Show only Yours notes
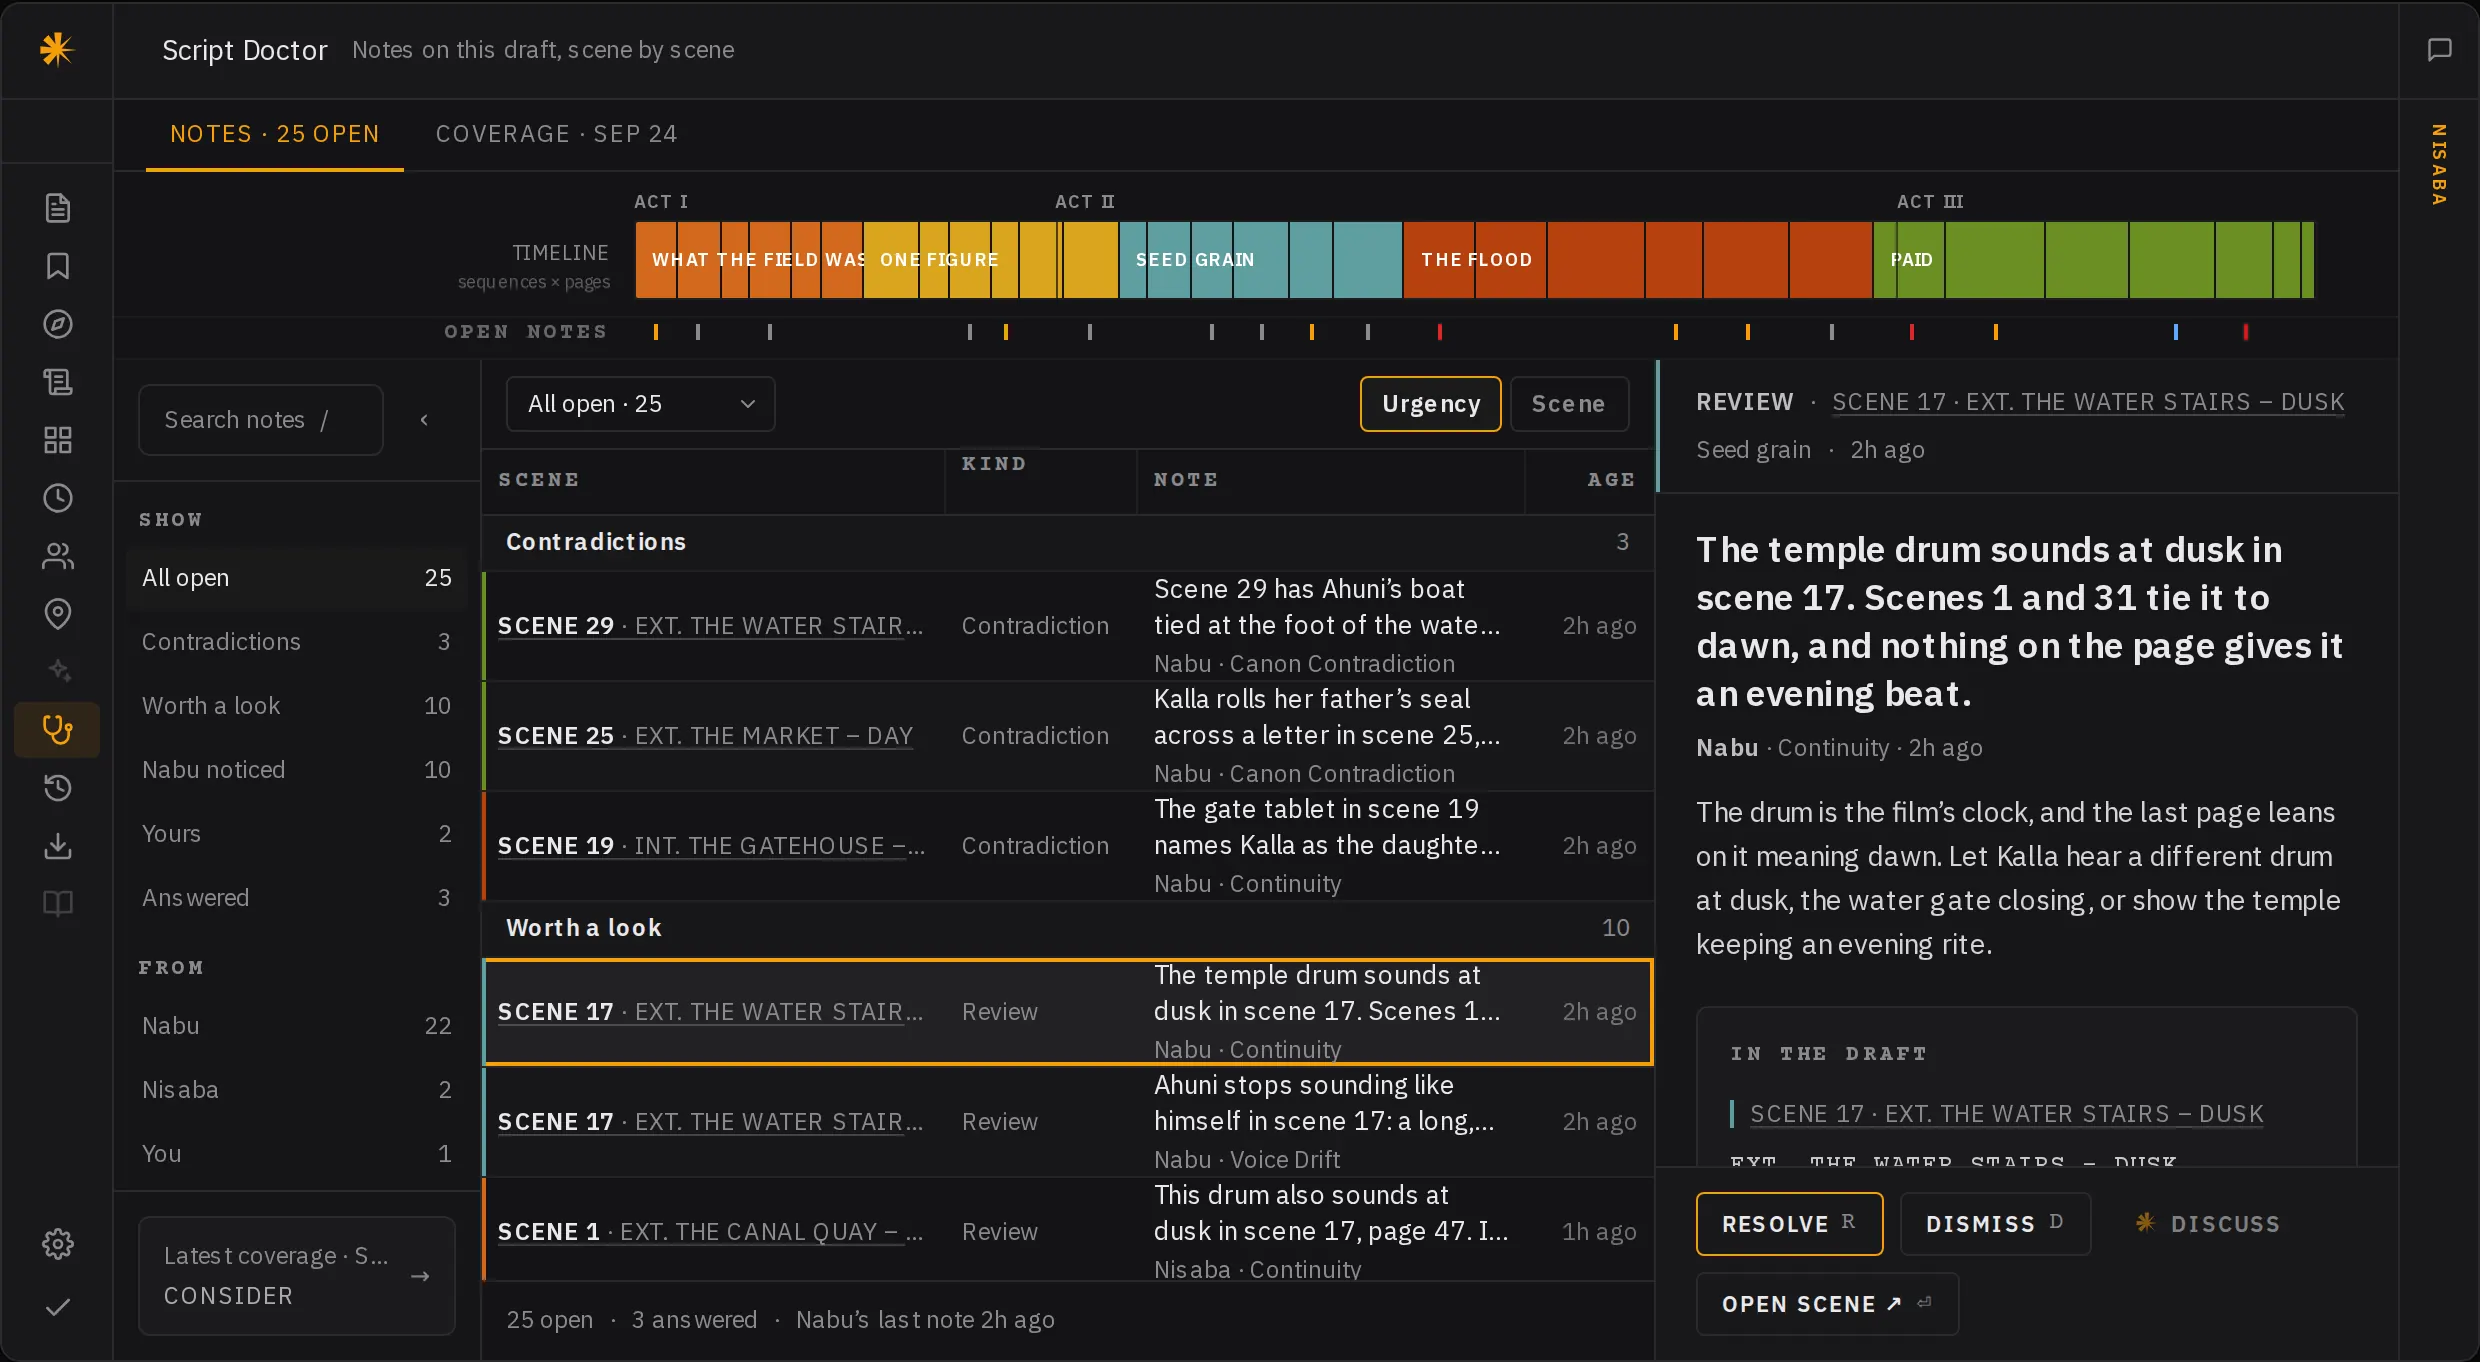This screenshot has width=2480, height=1362. 297,834
